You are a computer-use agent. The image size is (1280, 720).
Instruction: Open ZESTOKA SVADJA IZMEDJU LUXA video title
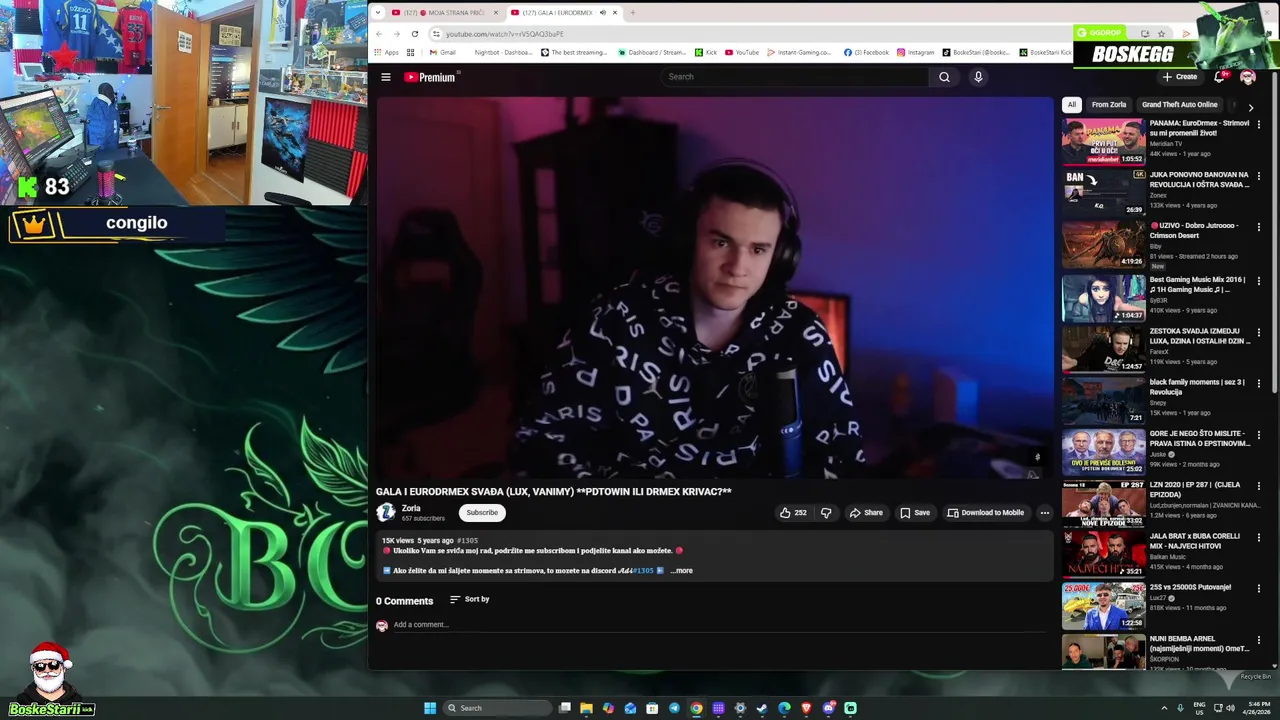click(1199, 336)
